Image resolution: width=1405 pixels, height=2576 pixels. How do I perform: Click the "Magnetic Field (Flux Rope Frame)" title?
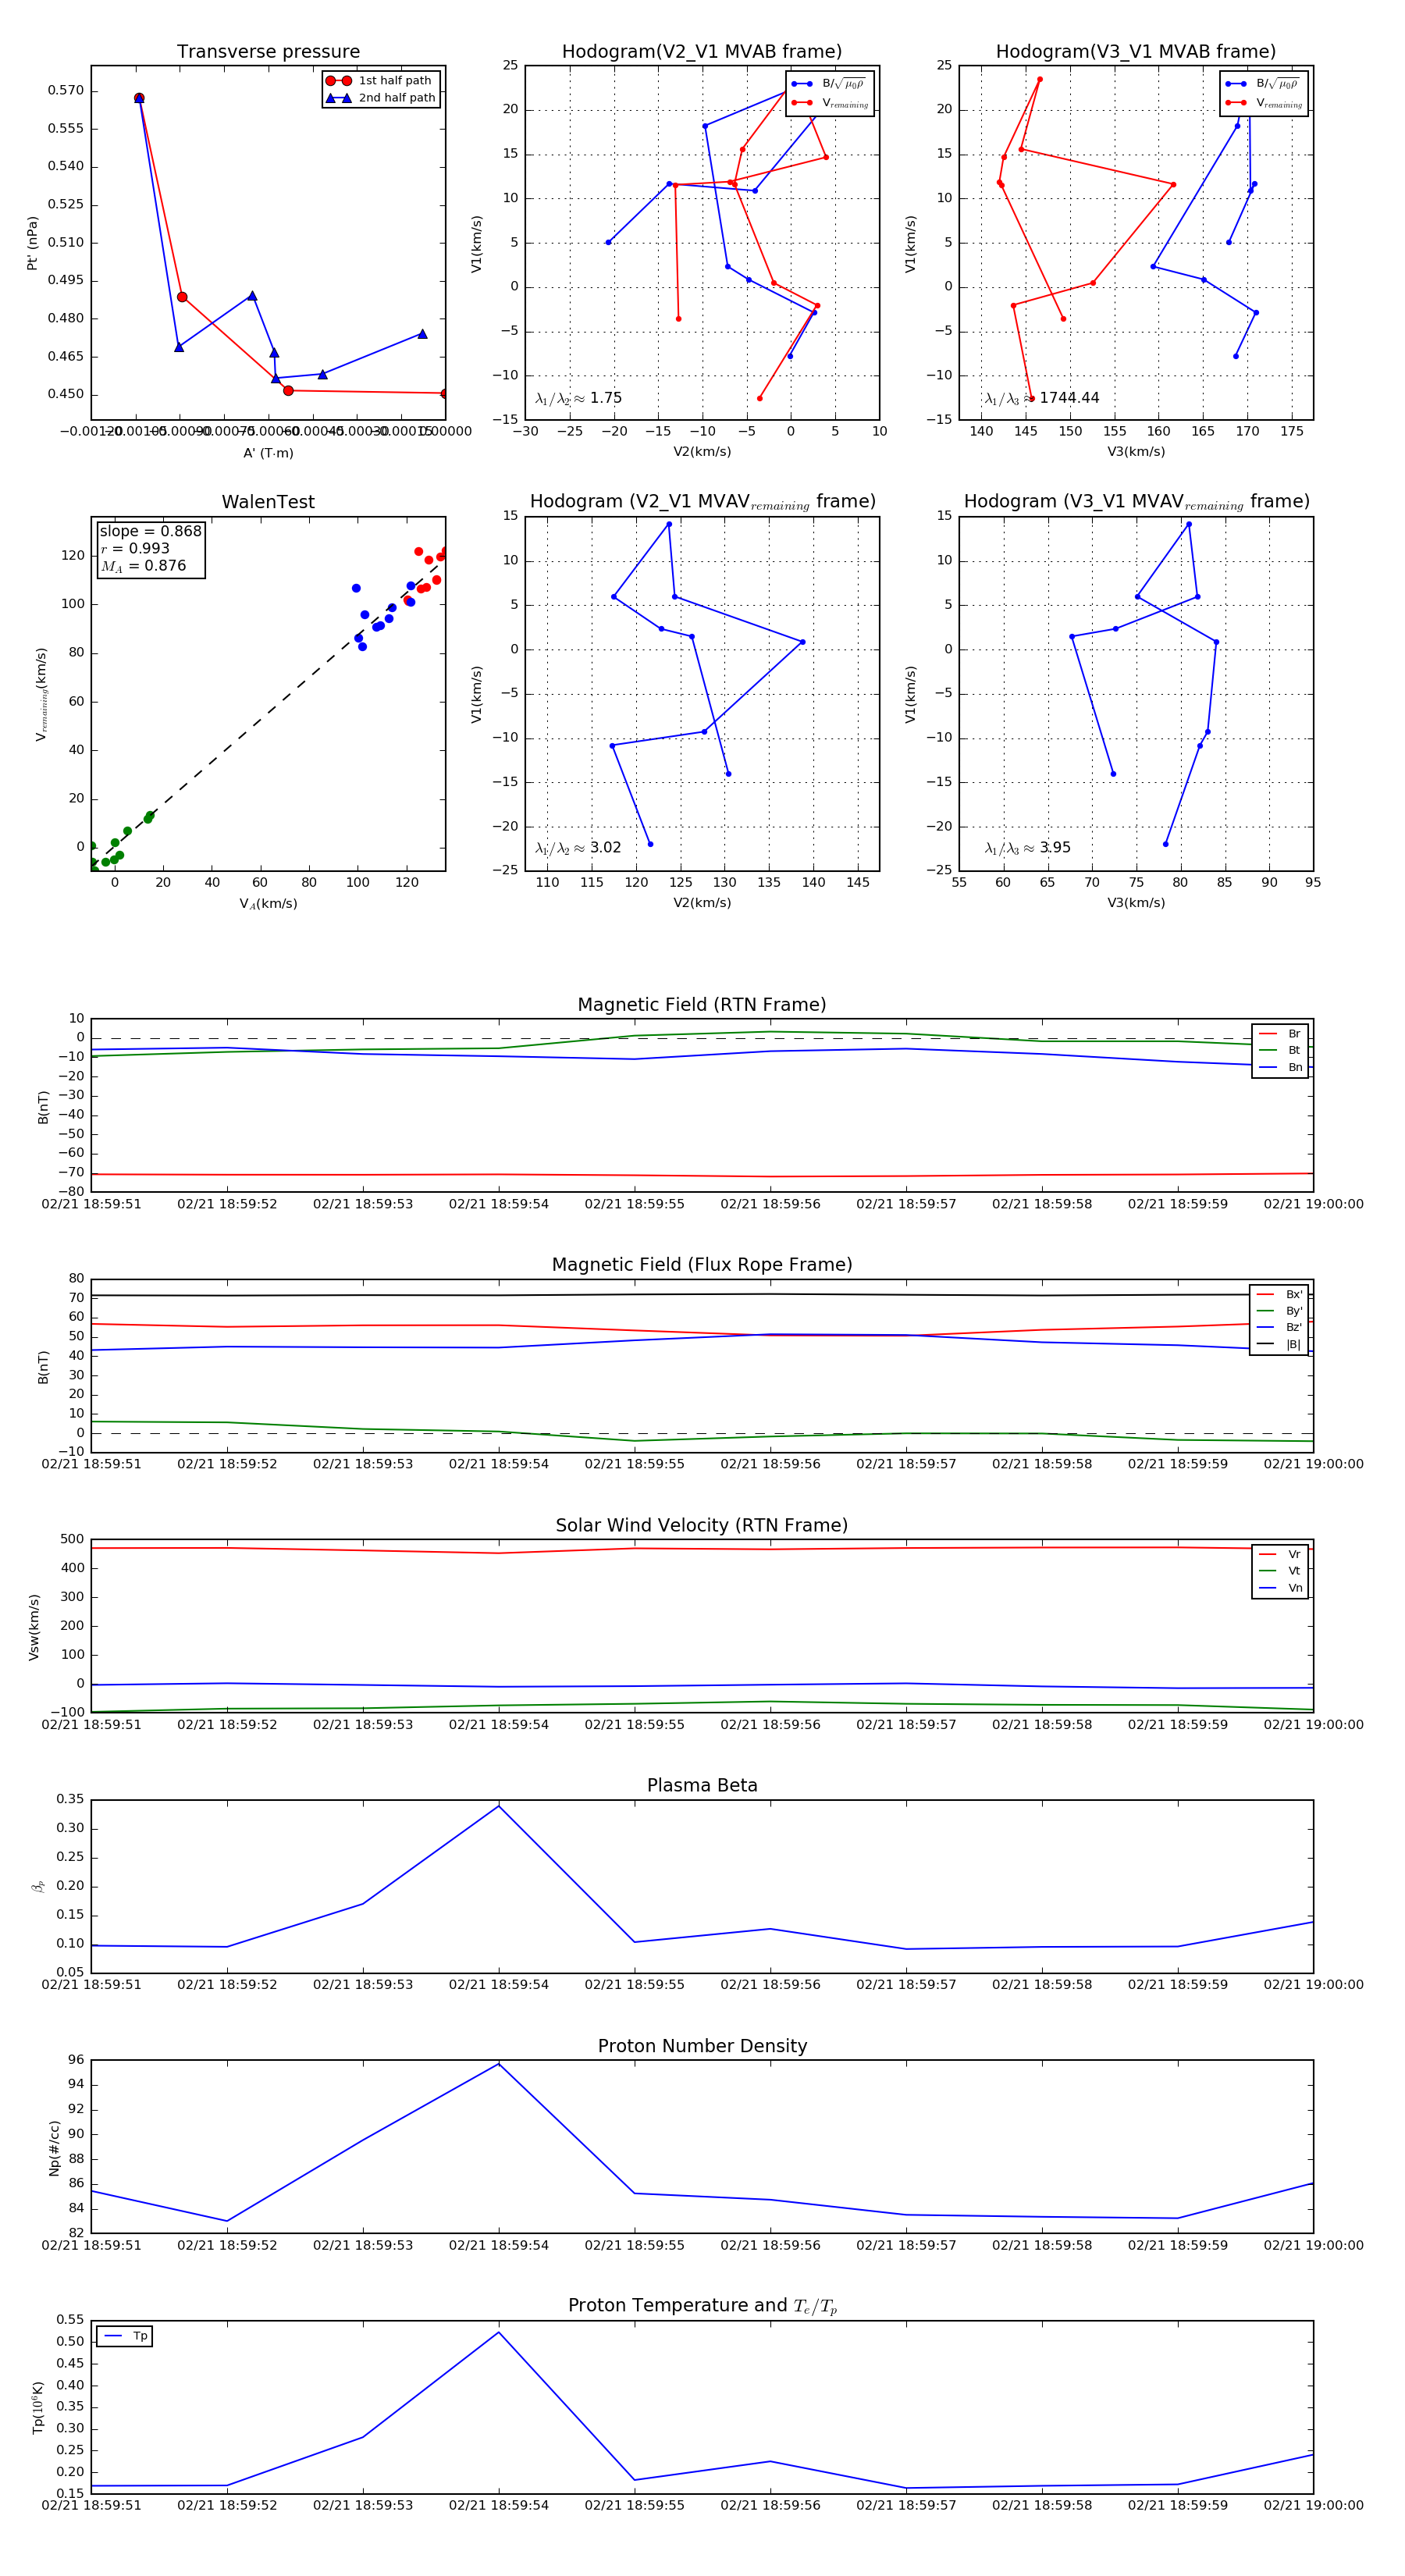[702, 1265]
